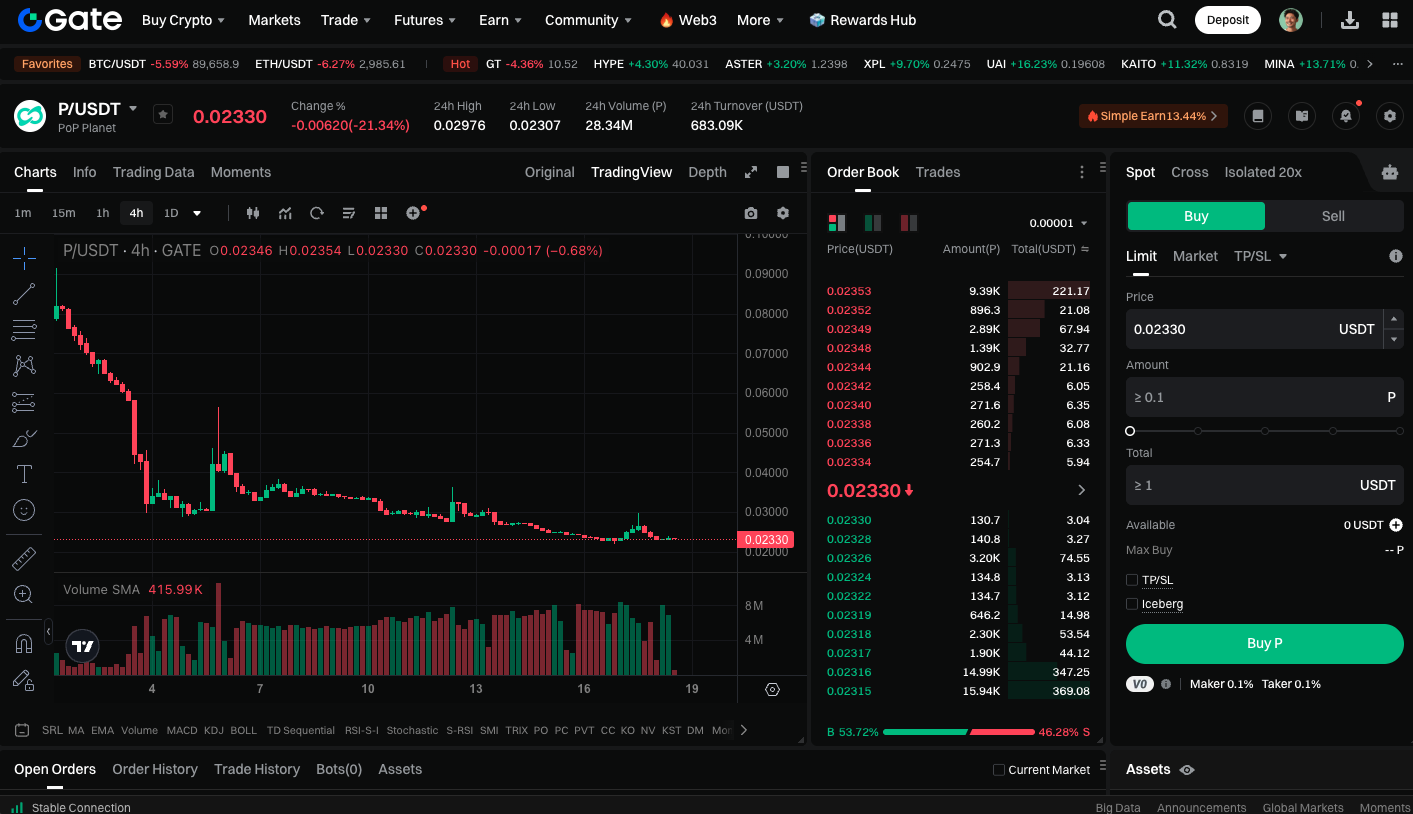Screen dimensions: 1413x814
Task: Tick the Iceberg order checkbox
Action: [1132, 604]
